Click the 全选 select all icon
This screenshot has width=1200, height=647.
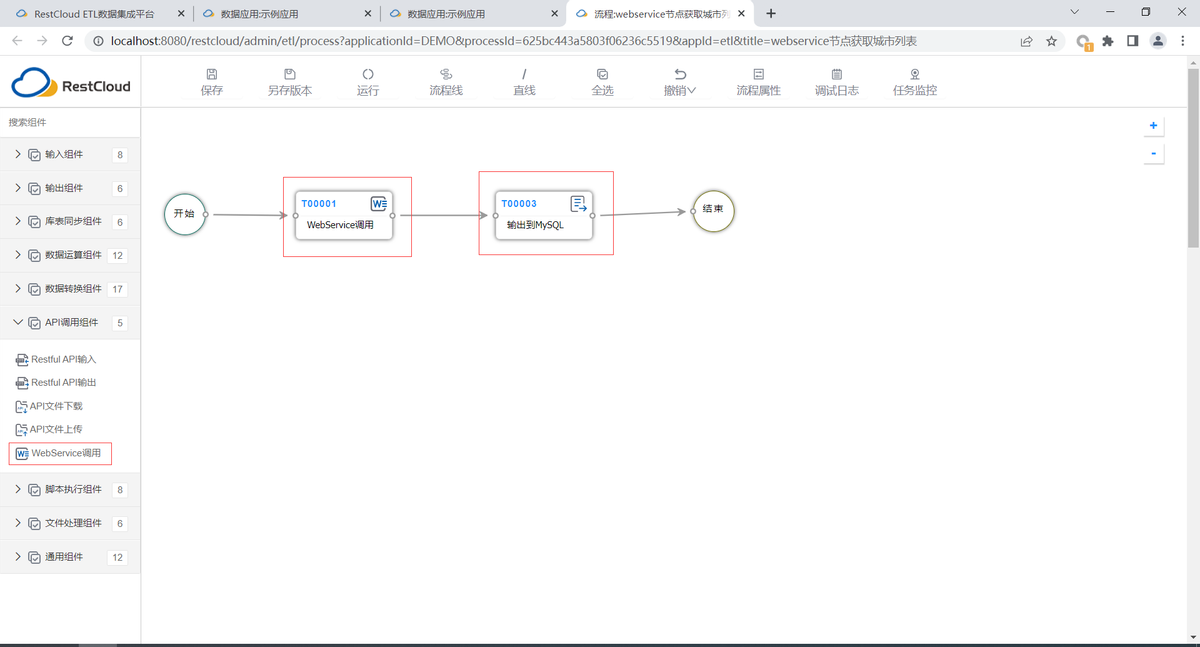602,74
